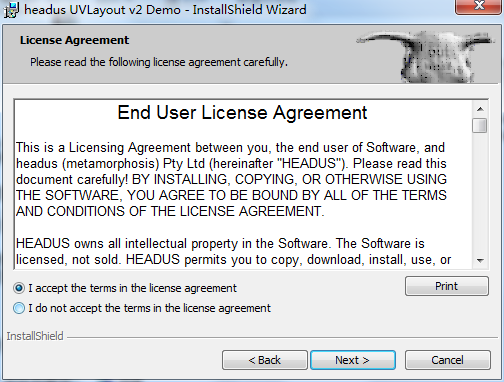504x382 pixels.
Task: Click the headus UVLayout v2 Demo title bar text
Action: [165, 10]
